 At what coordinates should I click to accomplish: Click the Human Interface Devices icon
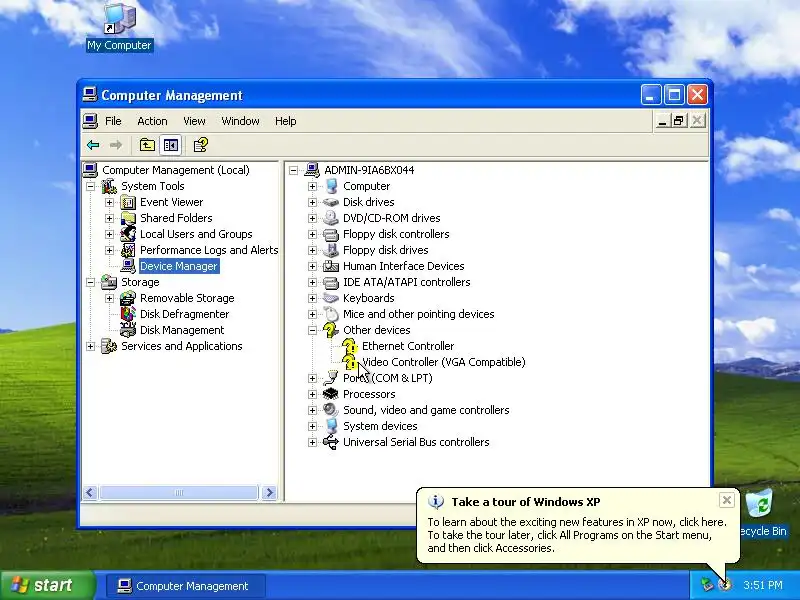[331, 266]
